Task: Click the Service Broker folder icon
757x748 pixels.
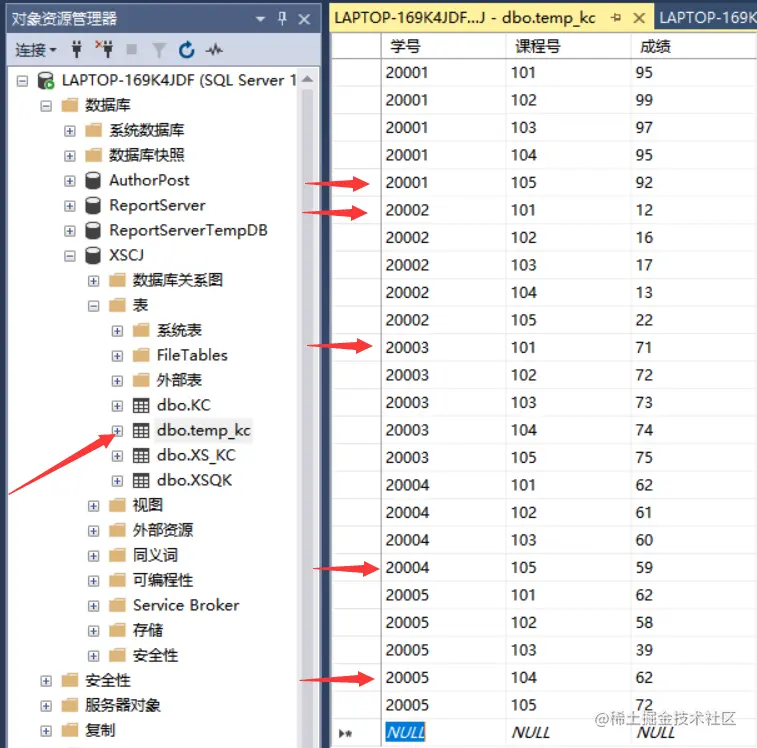Action: 117,605
